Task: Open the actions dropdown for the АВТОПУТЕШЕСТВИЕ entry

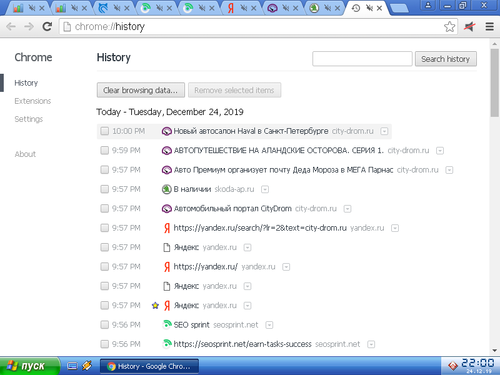Action: (440, 151)
